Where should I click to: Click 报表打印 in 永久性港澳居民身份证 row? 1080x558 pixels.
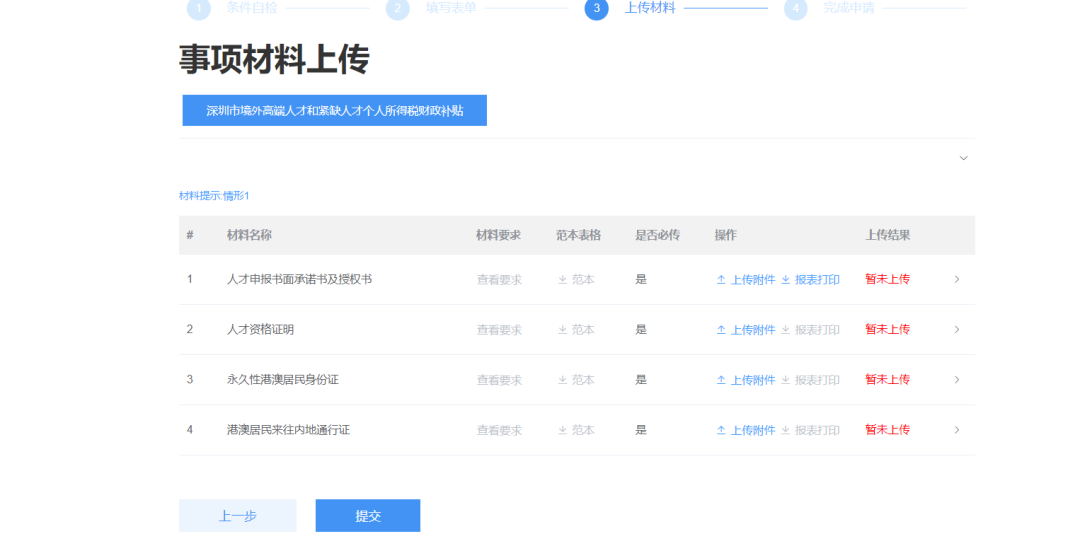811,380
